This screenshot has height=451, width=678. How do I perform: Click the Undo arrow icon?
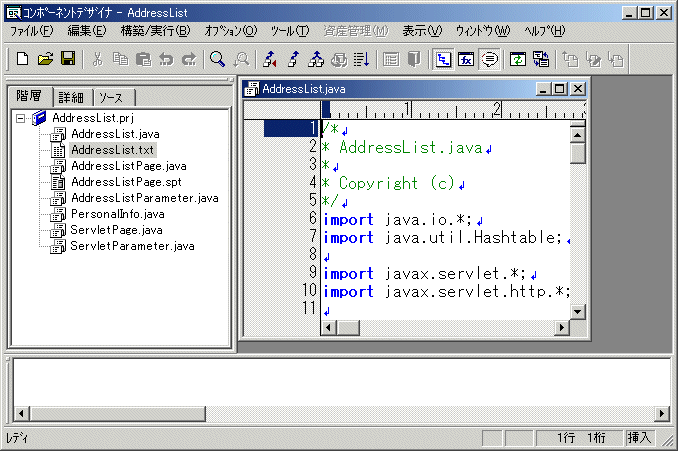click(166, 59)
